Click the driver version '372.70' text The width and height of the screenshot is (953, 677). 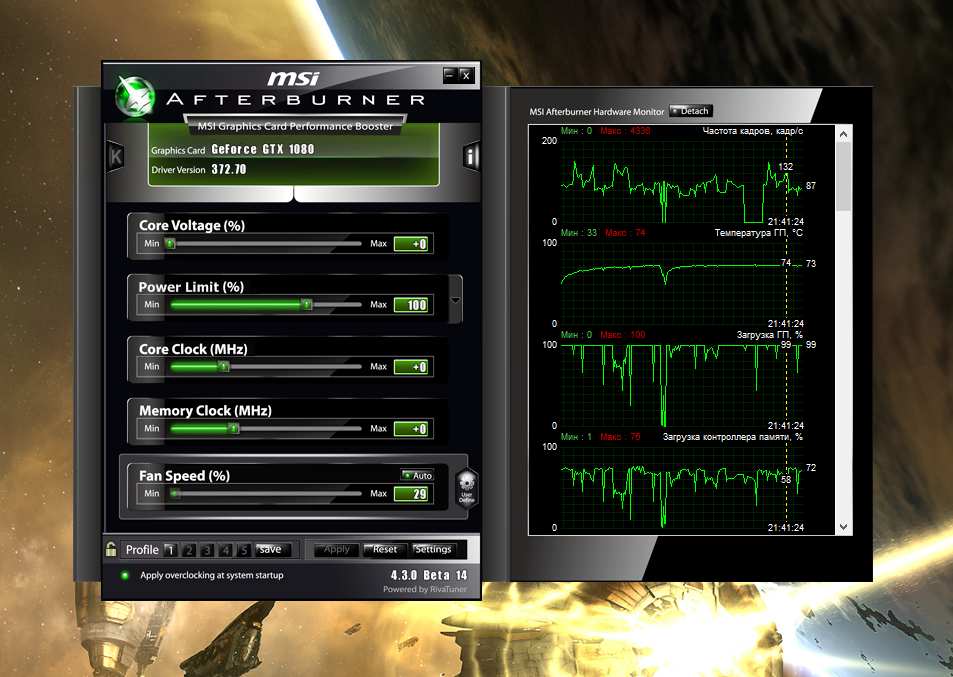(x=229, y=170)
